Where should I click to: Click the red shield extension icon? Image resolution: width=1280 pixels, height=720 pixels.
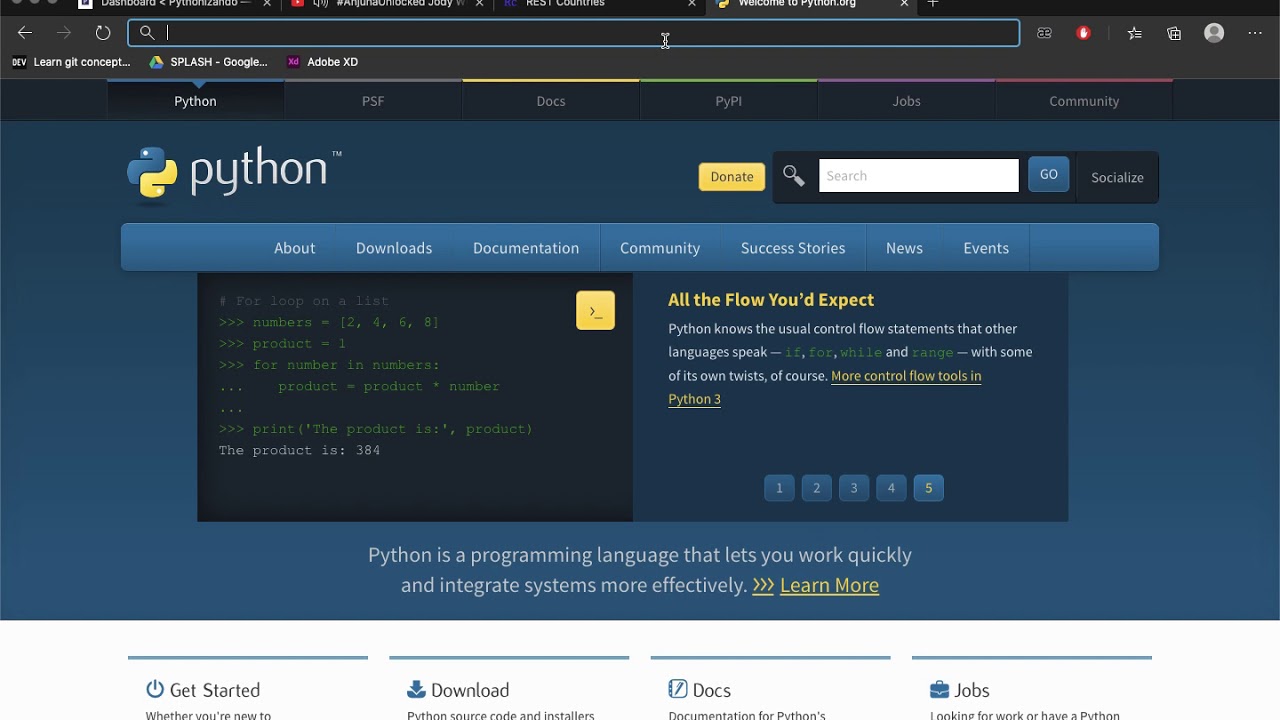coord(1083,33)
